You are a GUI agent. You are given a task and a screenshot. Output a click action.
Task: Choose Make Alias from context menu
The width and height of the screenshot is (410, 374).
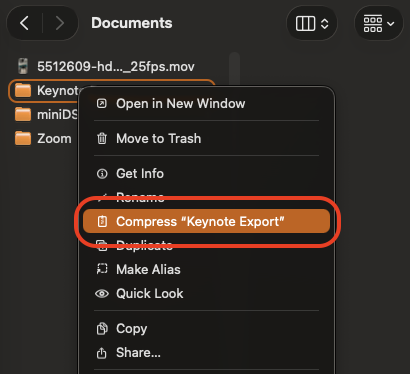[206, 269]
